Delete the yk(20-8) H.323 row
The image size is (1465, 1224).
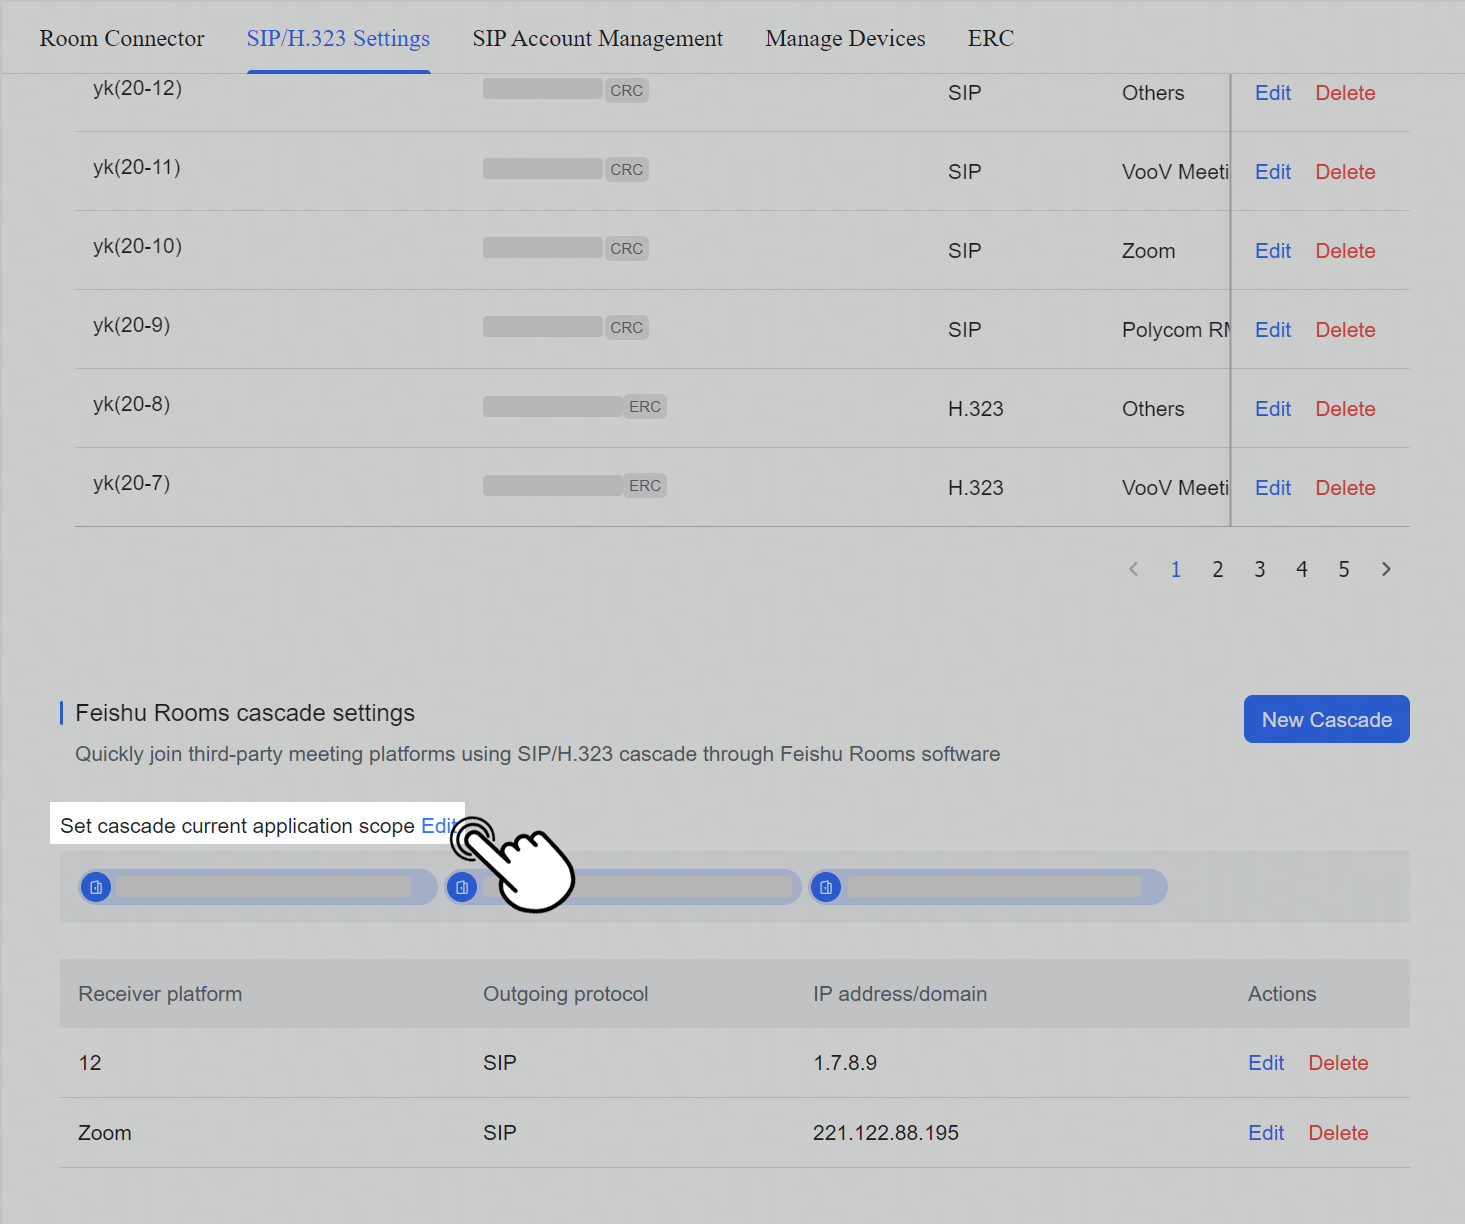pos(1345,409)
